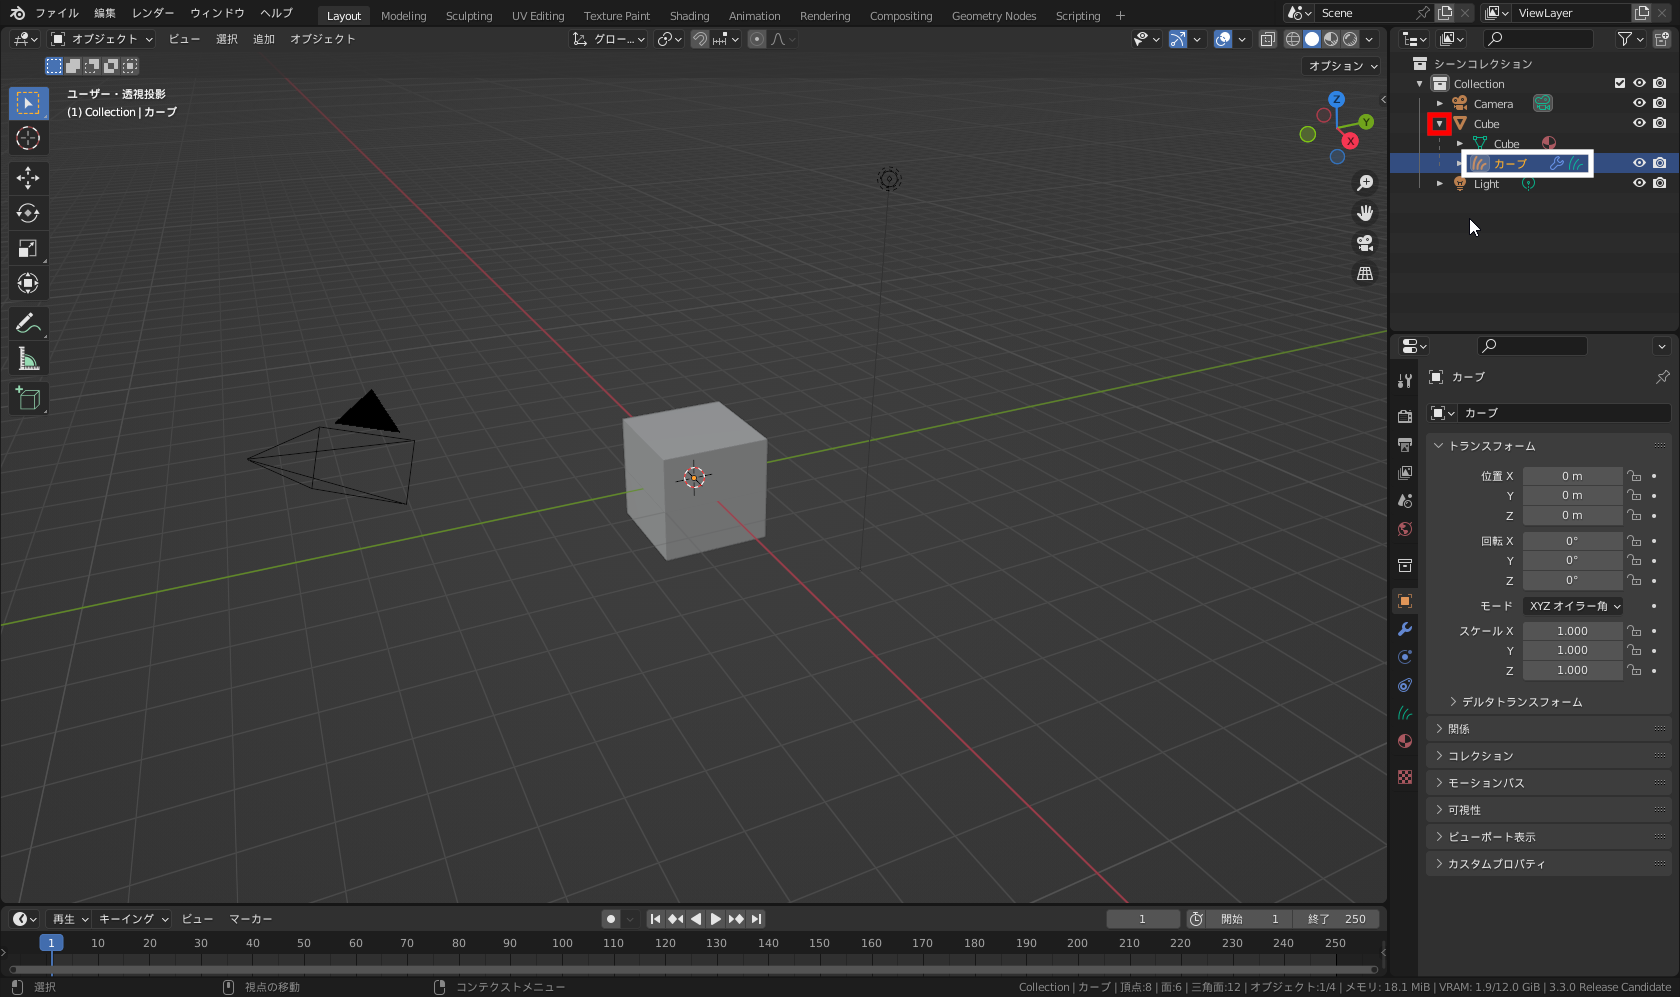Open the Texture checkerboard properties tab
The height and width of the screenshot is (997, 1680).
coord(1405,777)
